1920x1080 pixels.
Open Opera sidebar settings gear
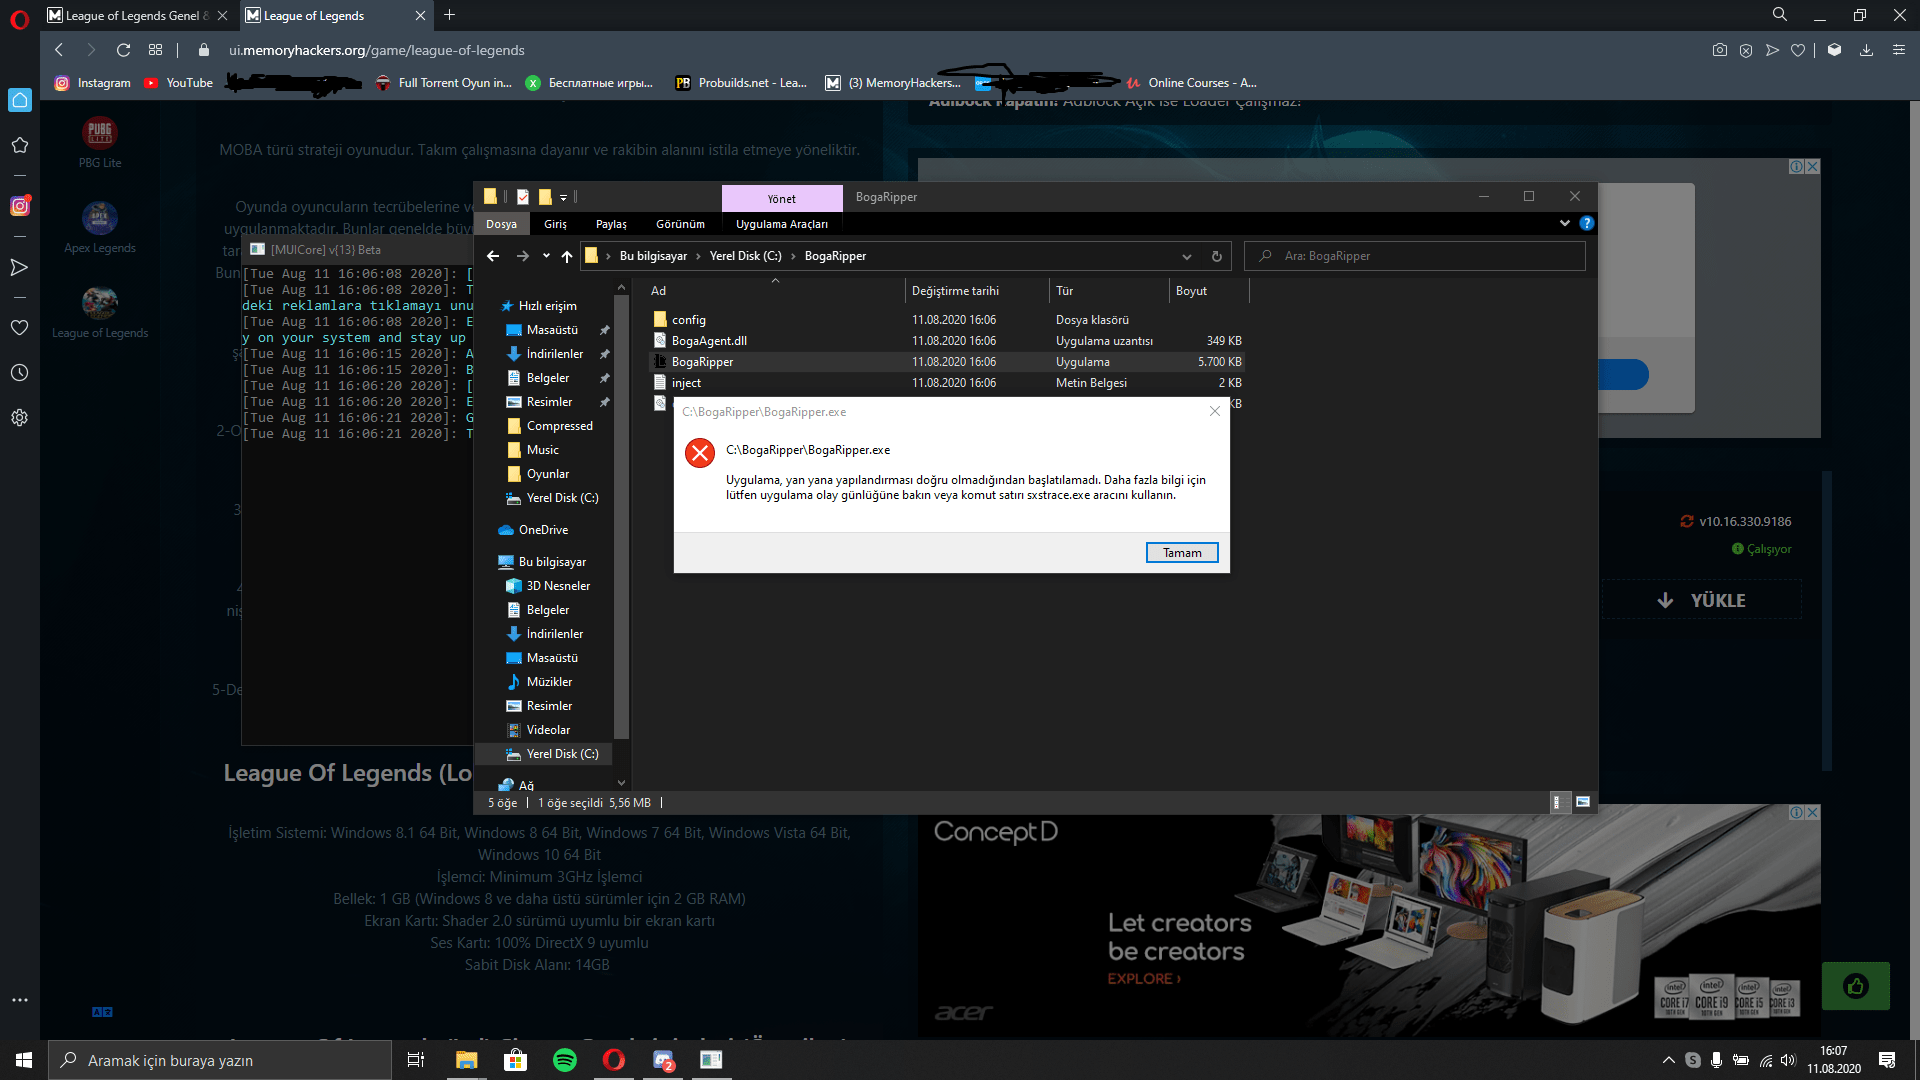(19, 418)
